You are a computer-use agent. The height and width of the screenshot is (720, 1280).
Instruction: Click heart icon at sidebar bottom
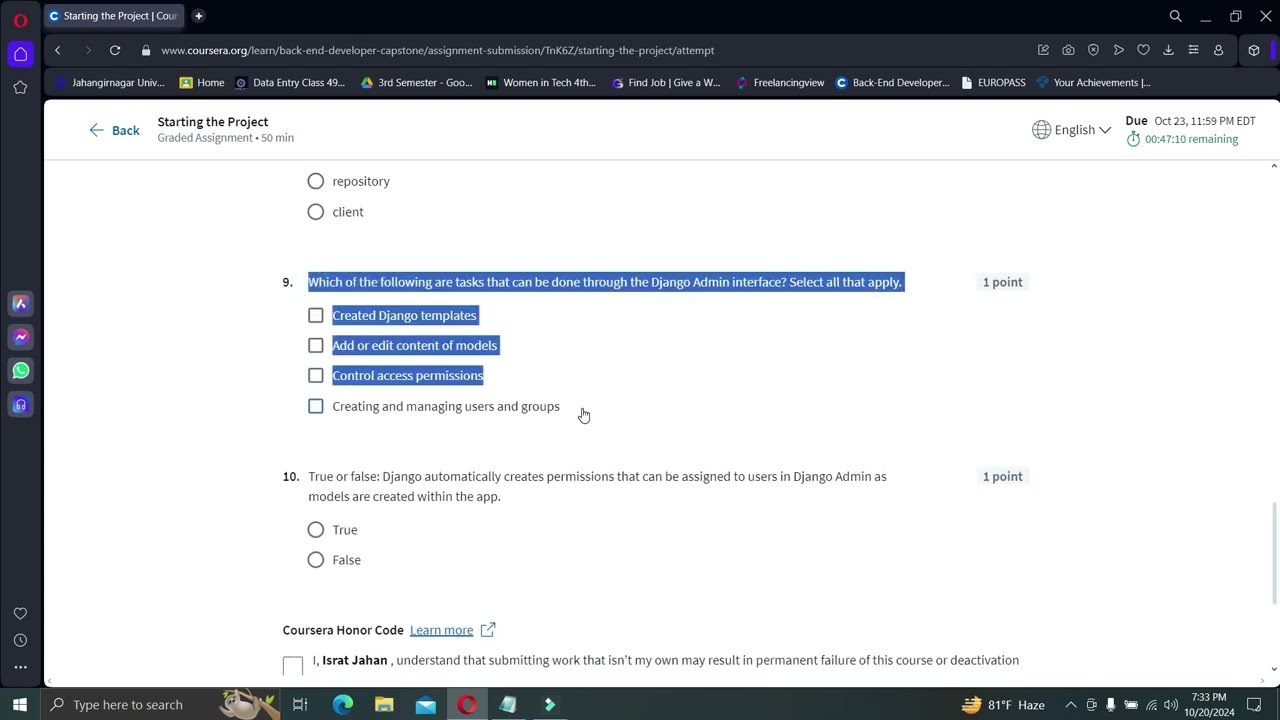[20, 613]
